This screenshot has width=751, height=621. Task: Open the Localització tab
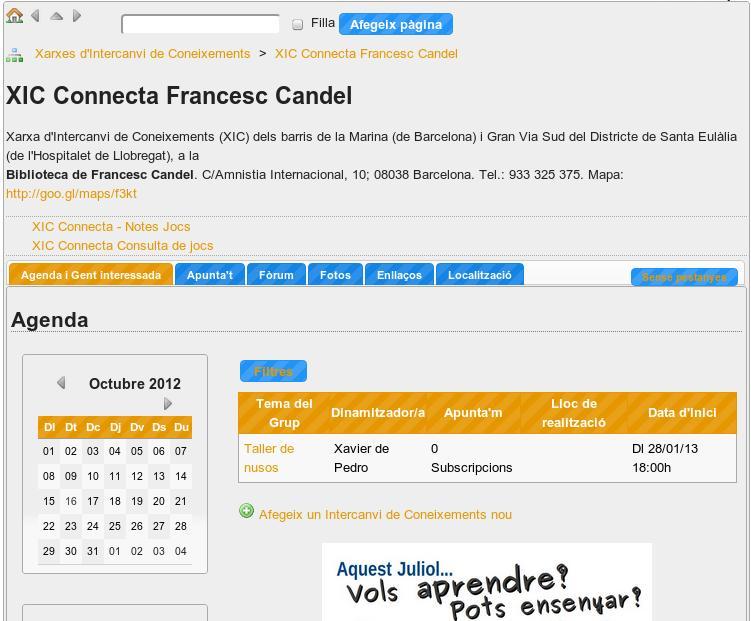479,275
